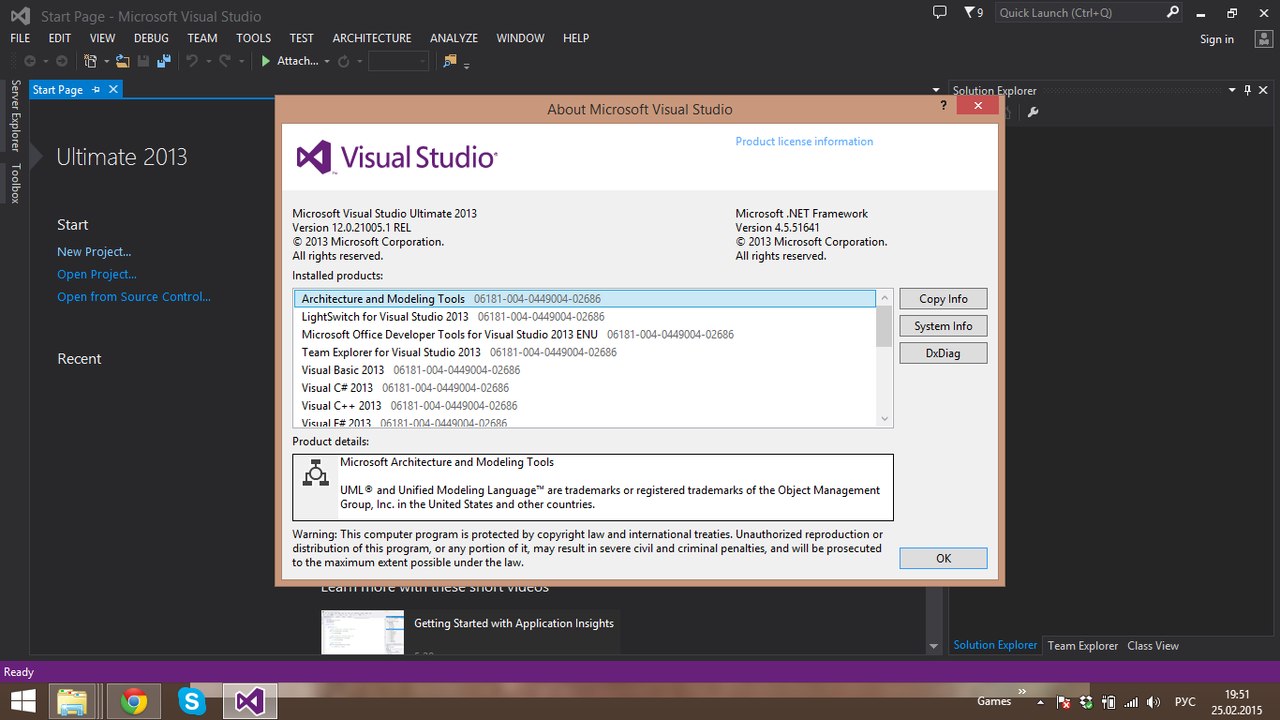Open the ARCHITECTURE menu
Screen dimensions: 1280x720
click(x=371, y=38)
